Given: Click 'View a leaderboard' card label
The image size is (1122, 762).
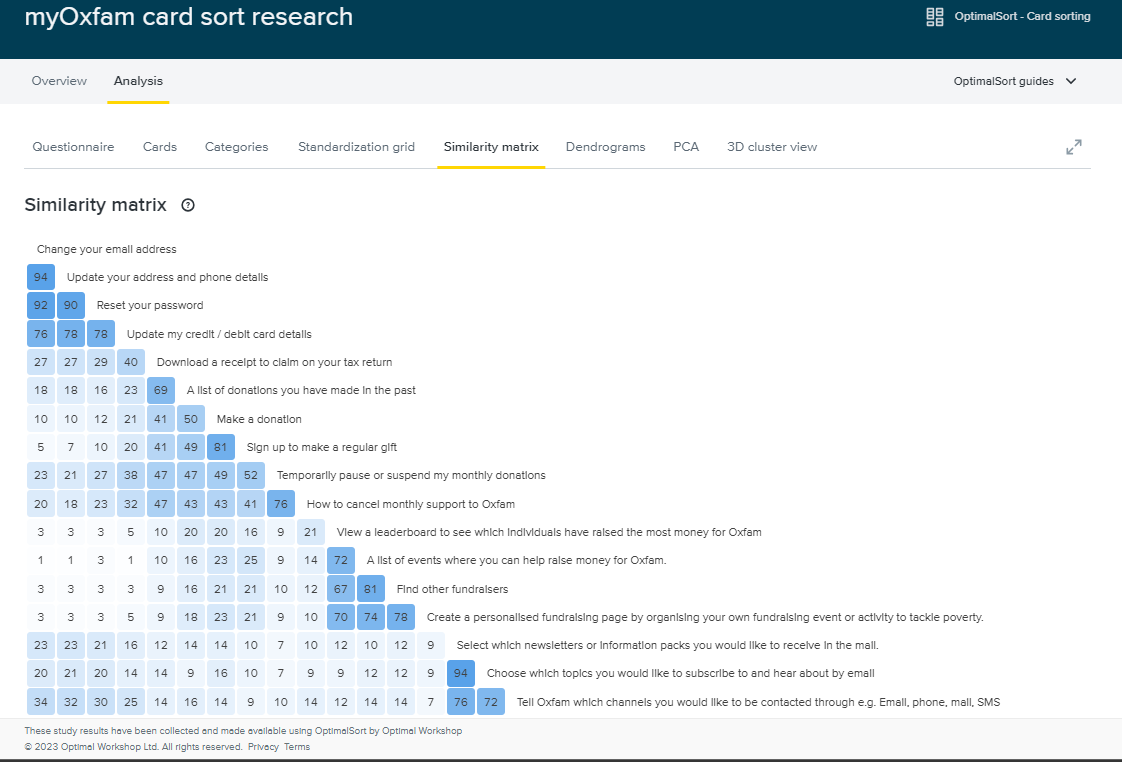Looking at the screenshot, I should click(550, 532).
